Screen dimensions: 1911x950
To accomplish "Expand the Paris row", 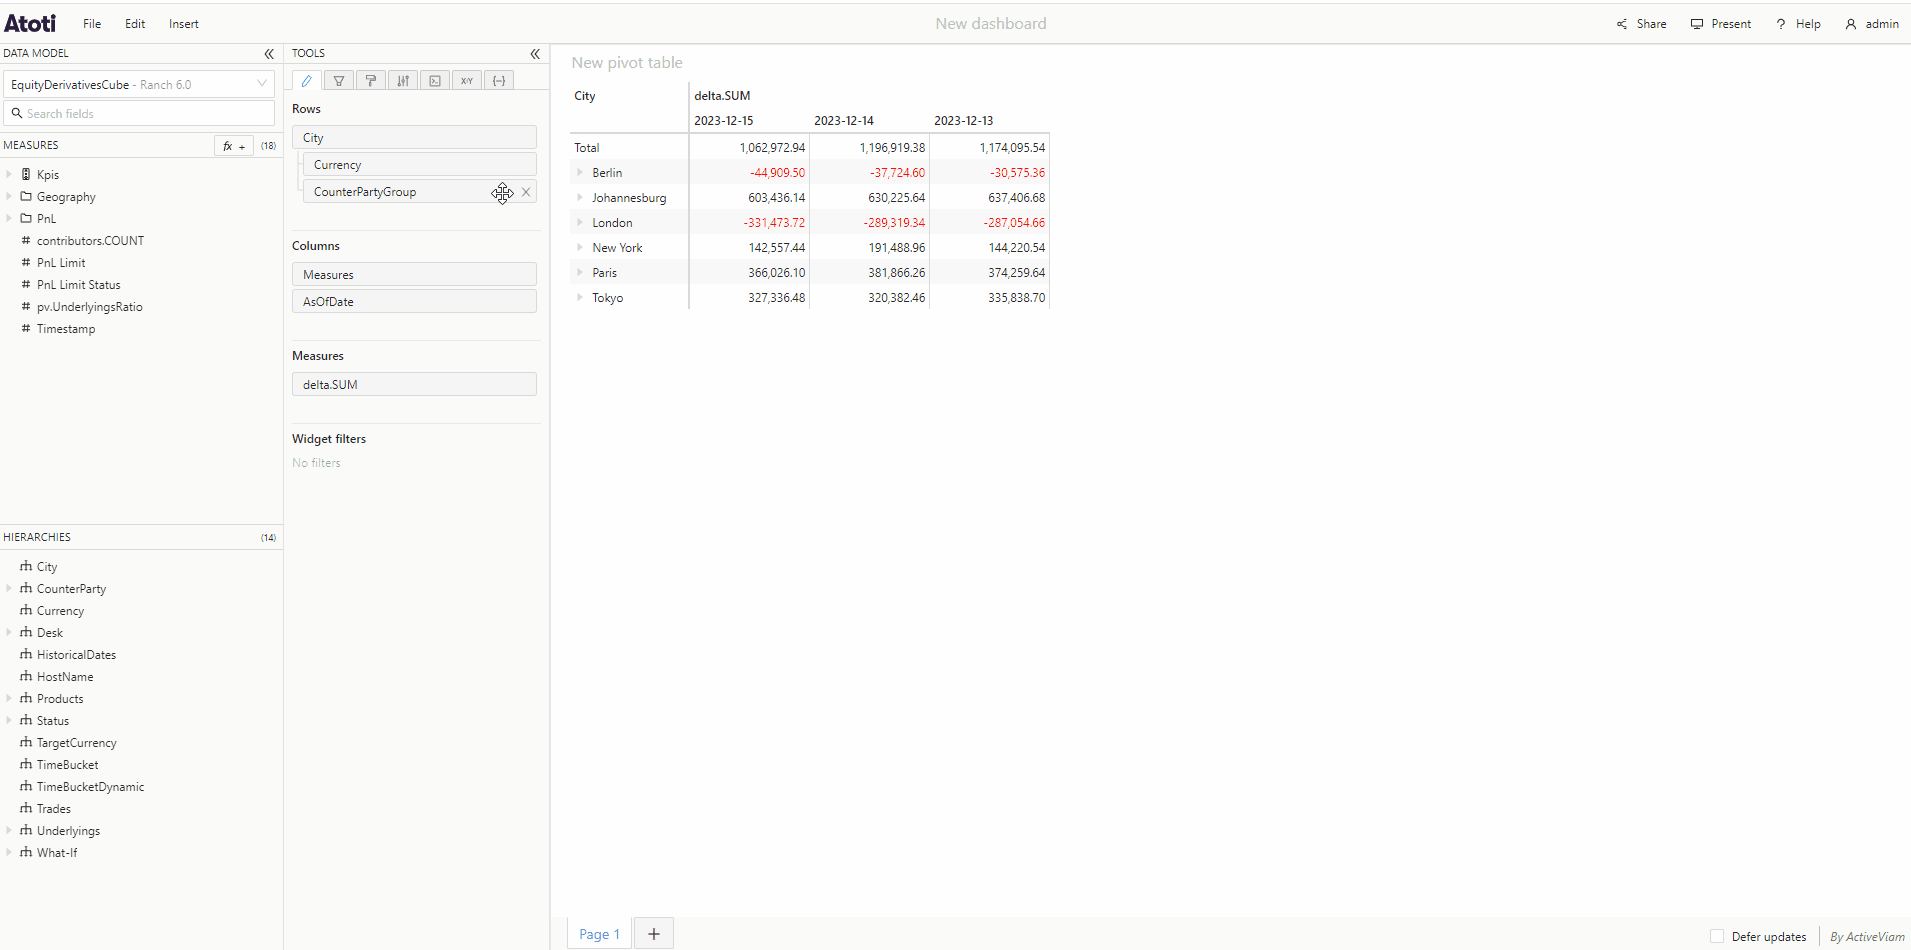I will coord(580,272).
